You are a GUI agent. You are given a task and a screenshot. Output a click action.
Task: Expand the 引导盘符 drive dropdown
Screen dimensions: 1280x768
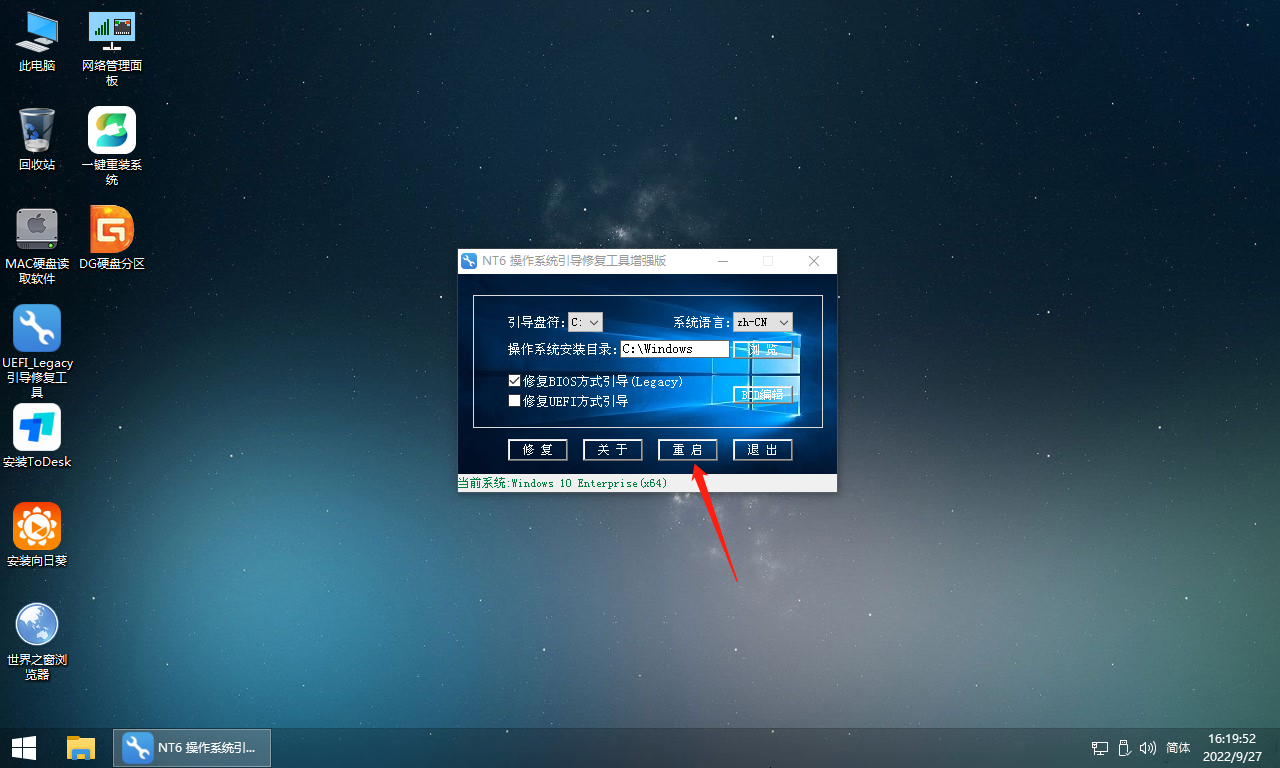pos(585,322)
